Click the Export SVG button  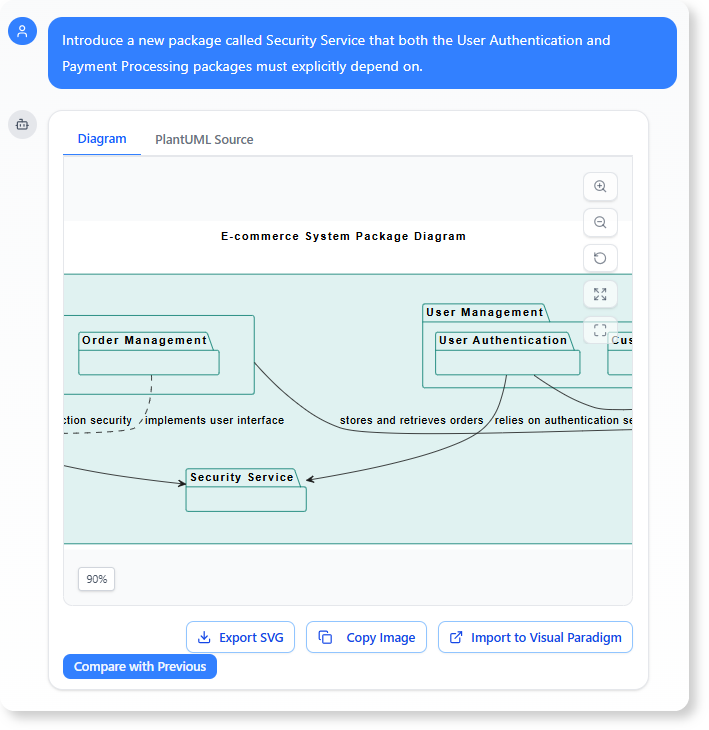(240, 637)
